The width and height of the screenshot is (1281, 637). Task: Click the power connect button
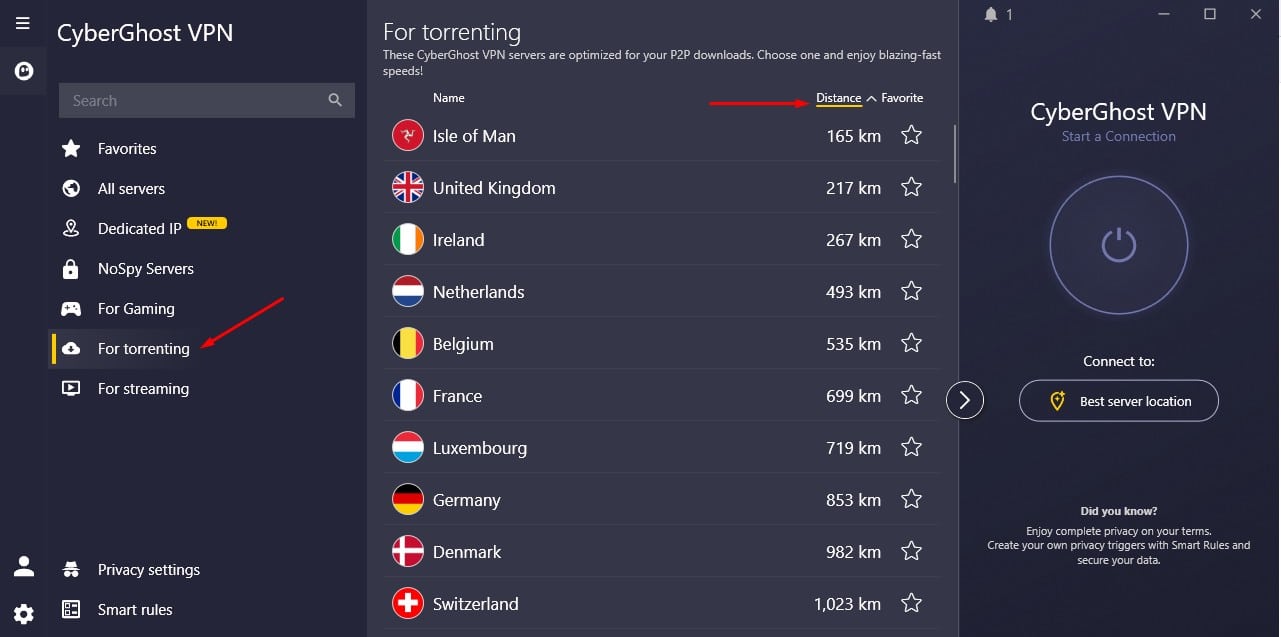pos(1118,245)
